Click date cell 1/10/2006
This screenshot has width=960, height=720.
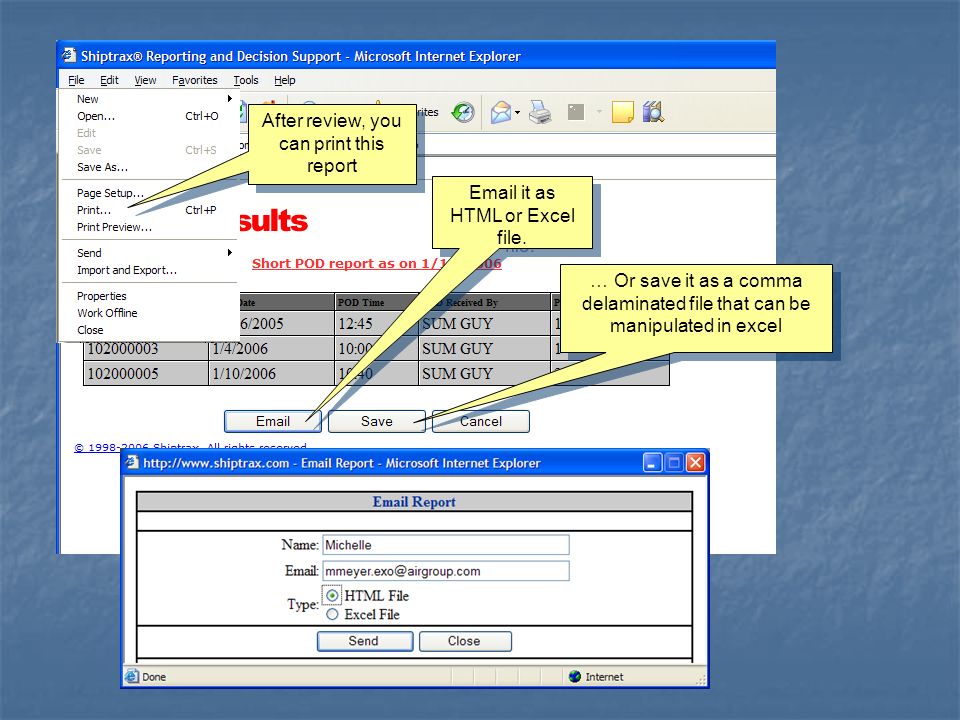tap(272, 373)
